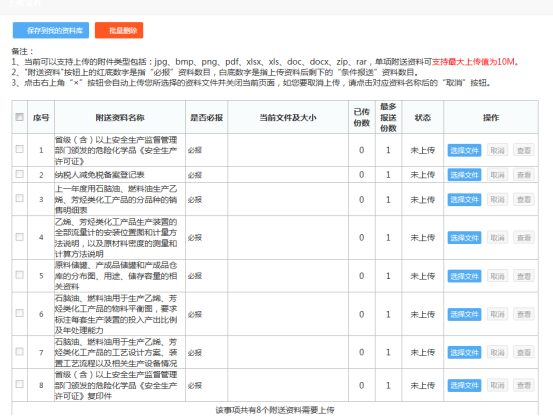Tick the checkbox for row 4
The image size is (553, 417).
20,237
